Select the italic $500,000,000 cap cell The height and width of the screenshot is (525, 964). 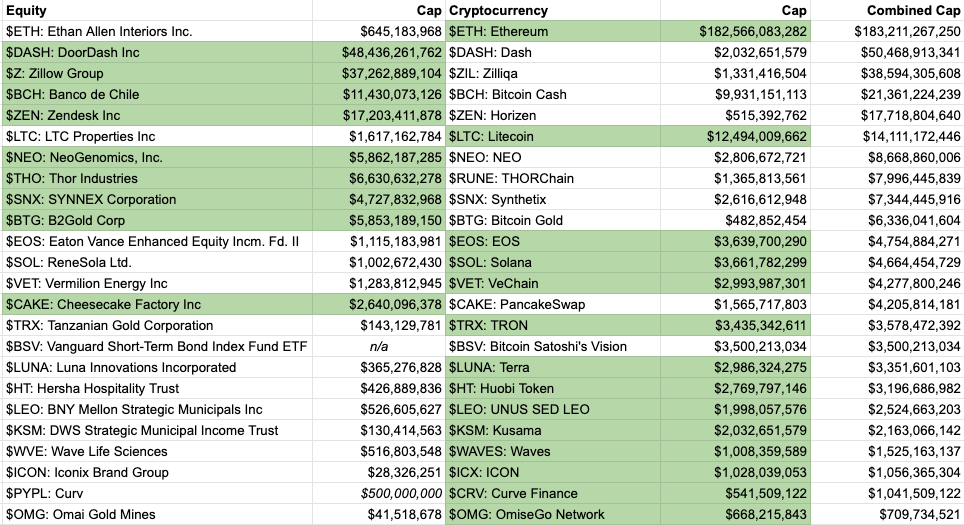tap(379, 493)
